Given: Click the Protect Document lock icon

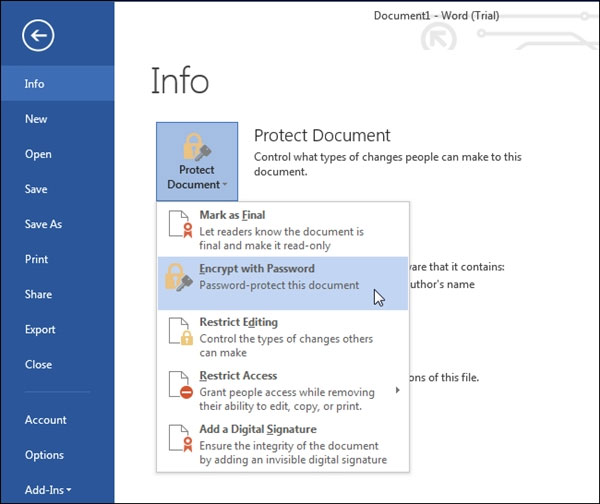Looking at the screenshot, I should point(197,146).
